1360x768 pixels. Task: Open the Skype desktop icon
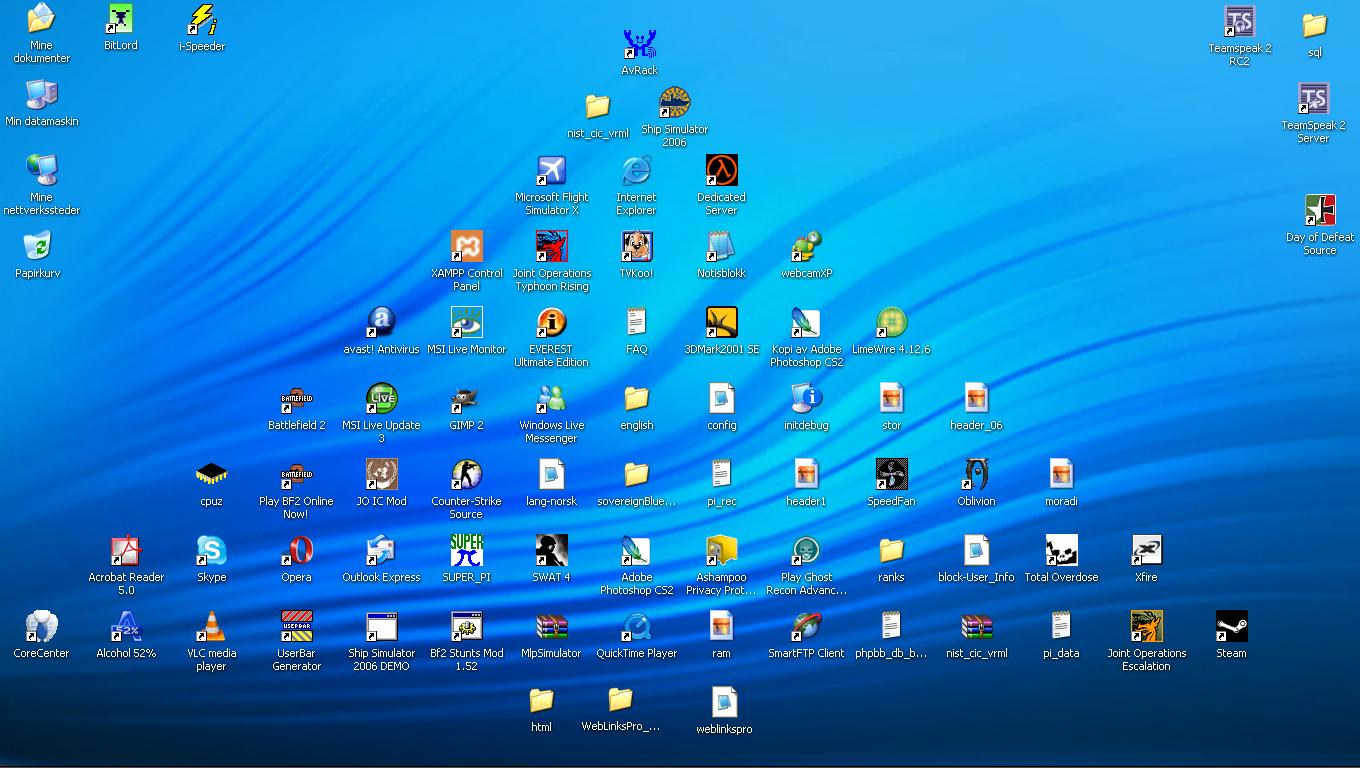click(x=211, y=551)
